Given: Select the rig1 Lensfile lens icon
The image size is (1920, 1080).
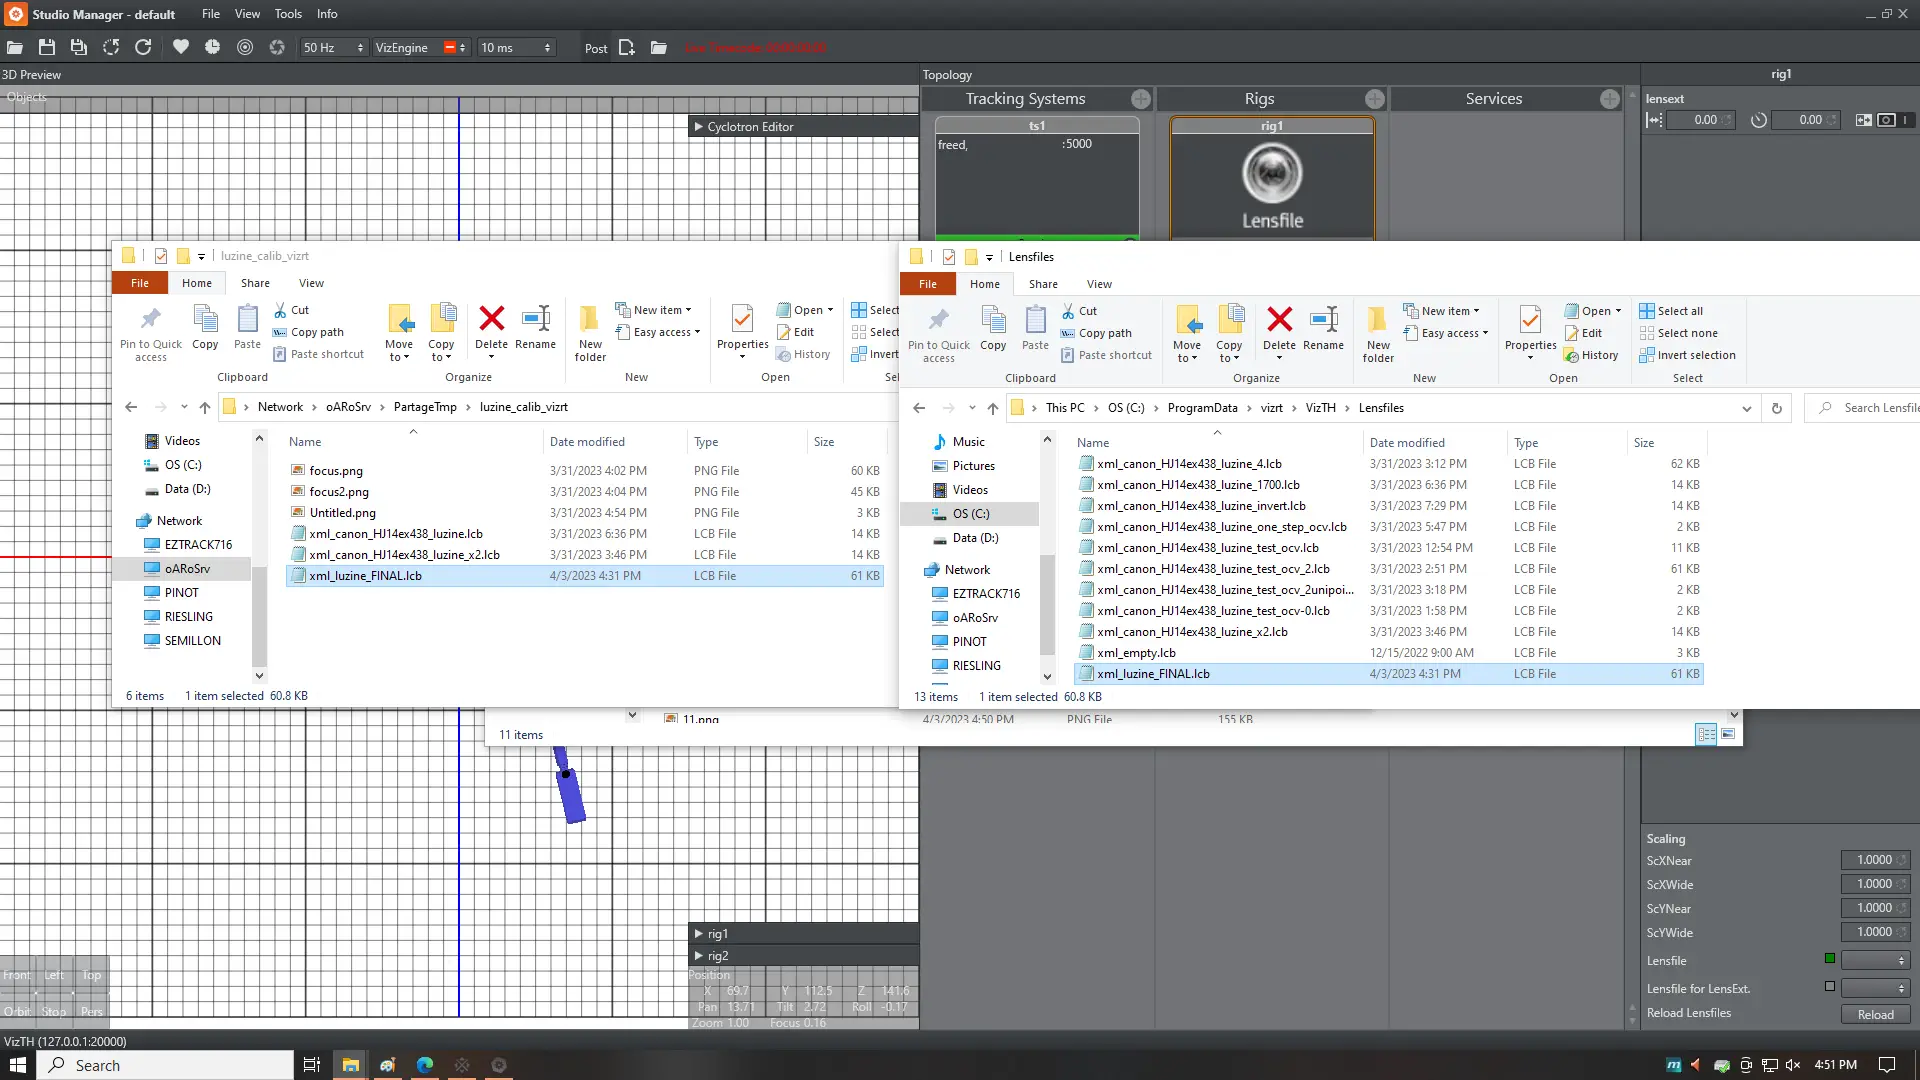Looking at the screenshot, I should click(x=1272, y=174).
